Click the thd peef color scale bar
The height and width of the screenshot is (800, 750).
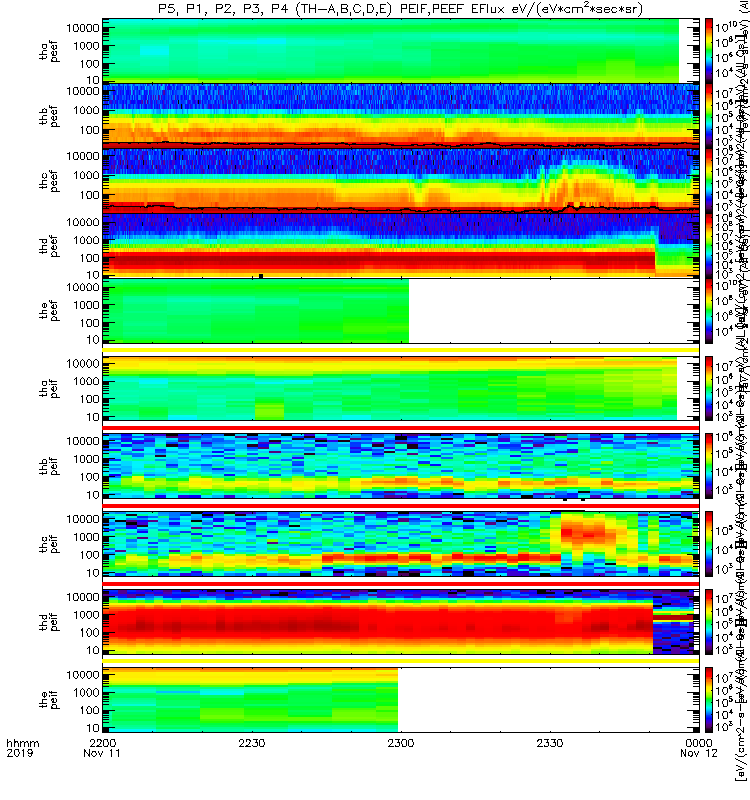click(709, 245)
